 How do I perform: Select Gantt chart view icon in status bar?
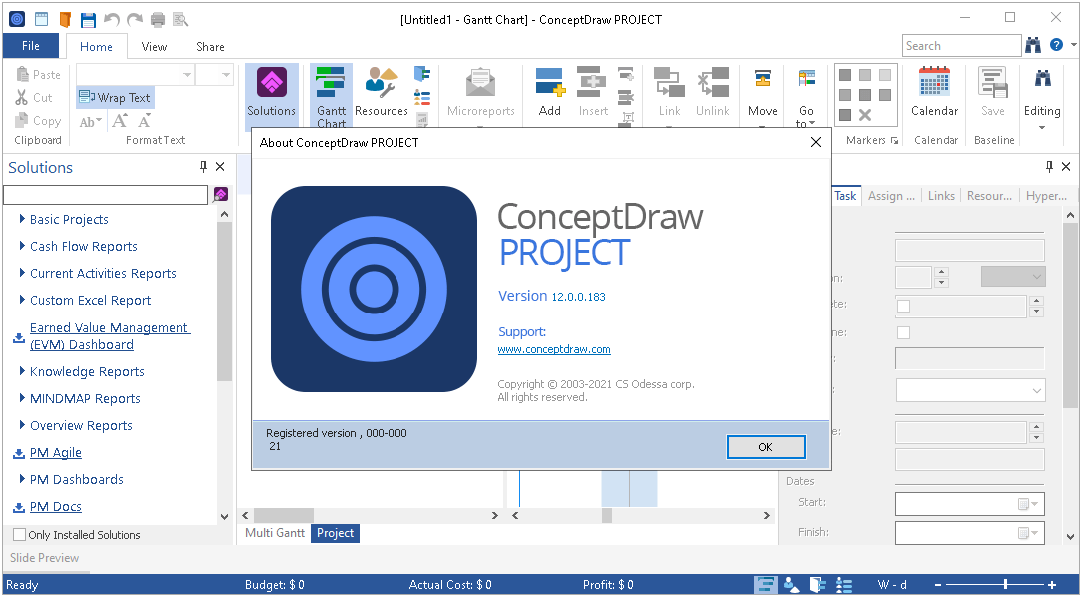pos(765,585)
